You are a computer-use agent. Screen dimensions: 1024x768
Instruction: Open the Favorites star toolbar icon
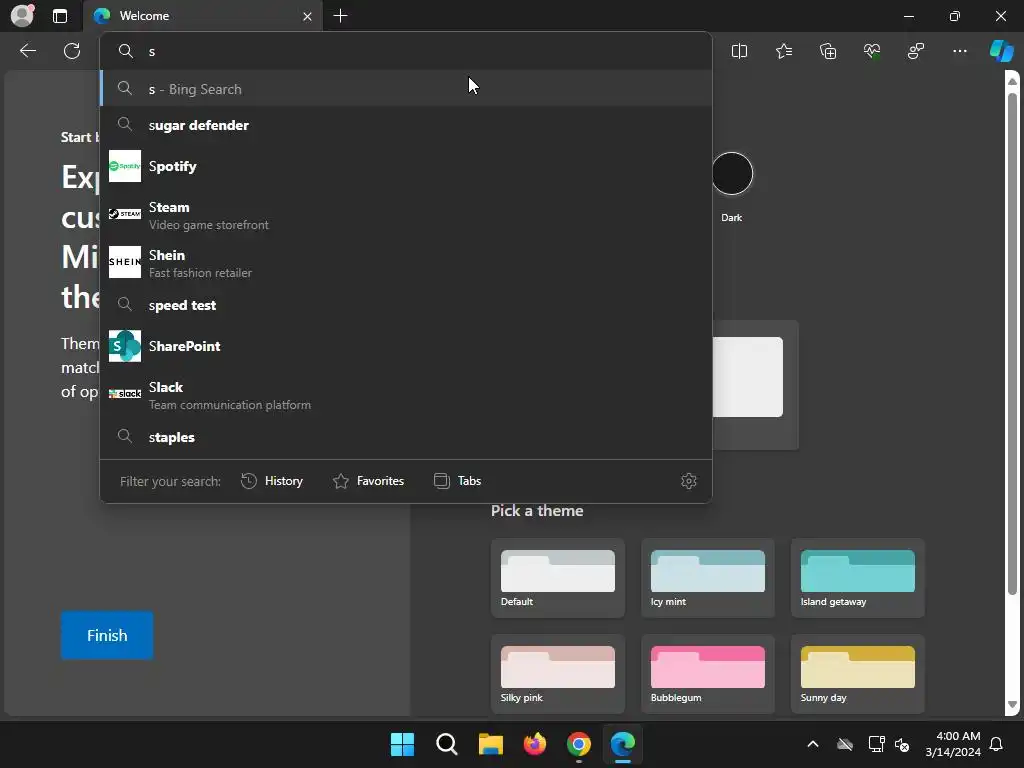pos(784,51)
